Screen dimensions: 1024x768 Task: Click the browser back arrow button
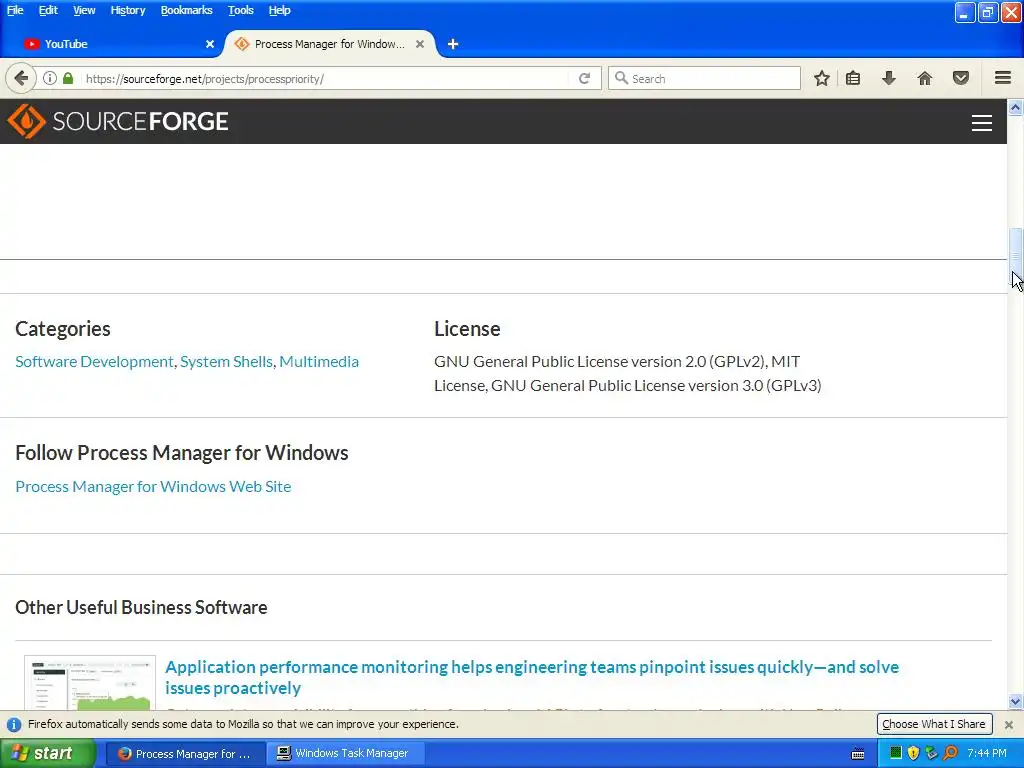point(21,78)
